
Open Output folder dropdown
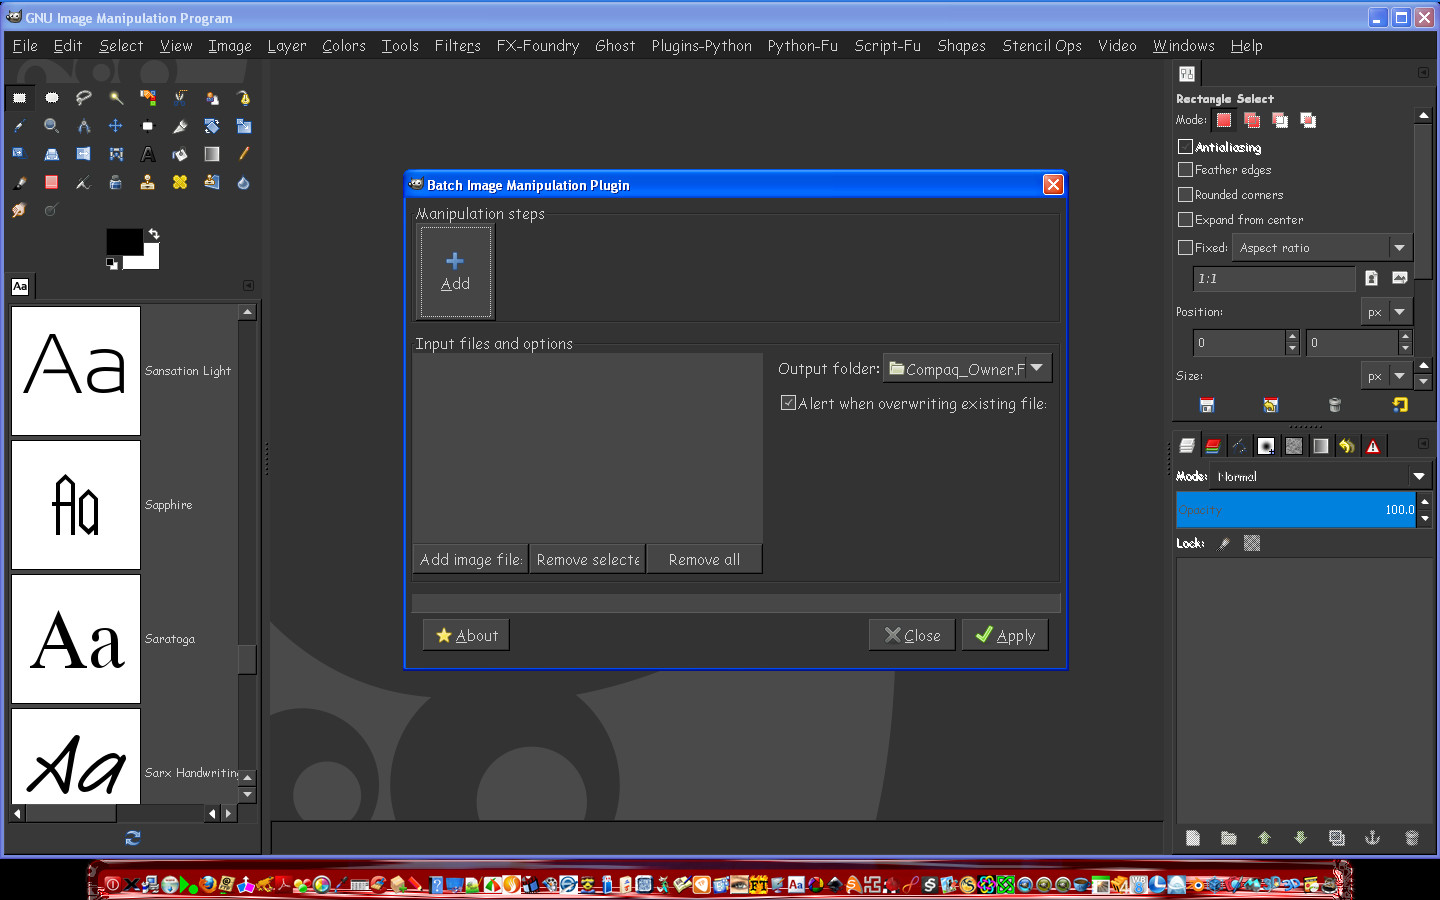coord(967,369)
